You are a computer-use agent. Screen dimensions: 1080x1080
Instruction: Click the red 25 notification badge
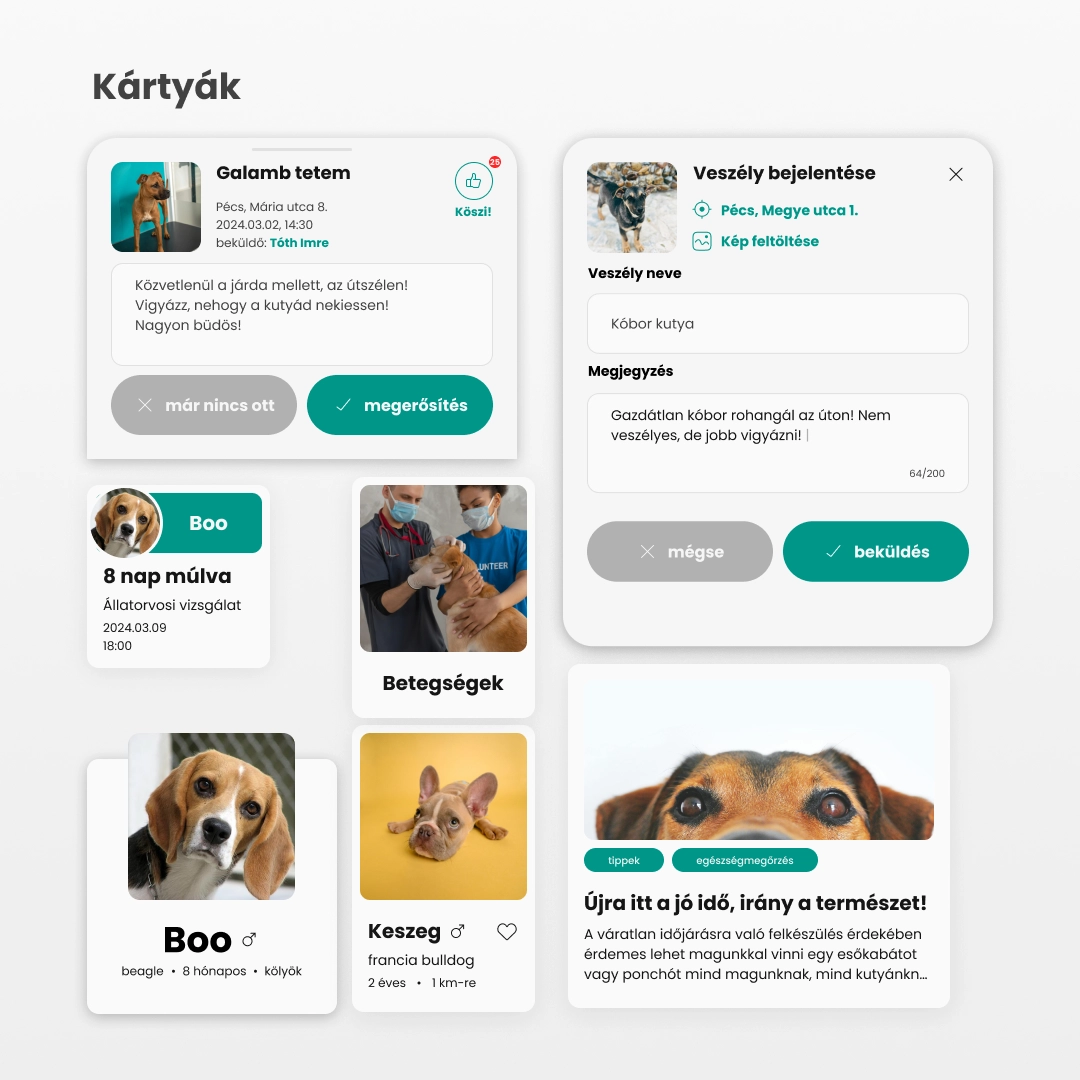click(495, 162)
